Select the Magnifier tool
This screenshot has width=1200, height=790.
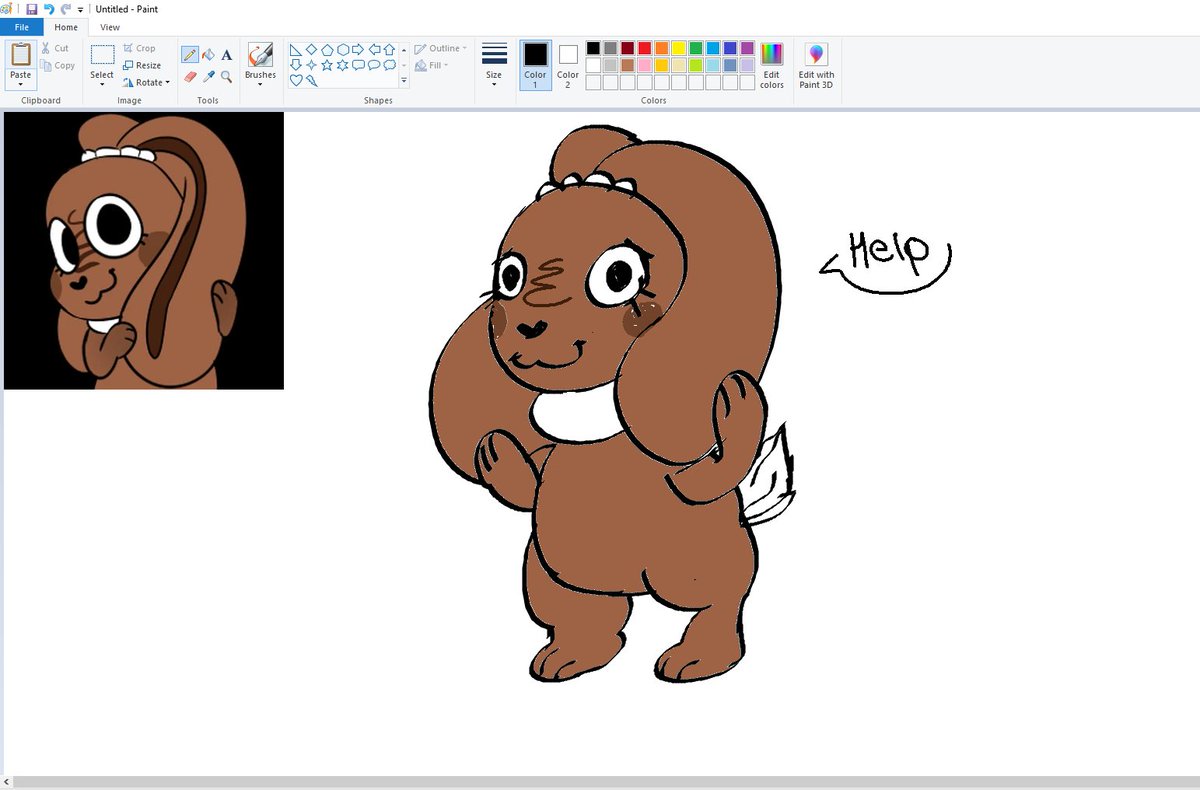(x=227, y=76)
